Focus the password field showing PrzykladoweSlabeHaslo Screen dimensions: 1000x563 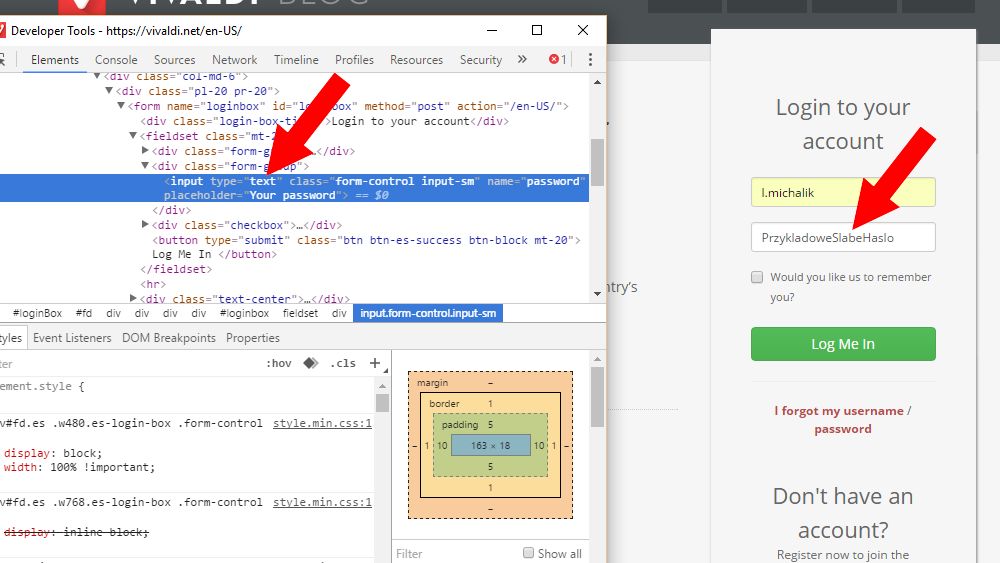coord(843,237)
